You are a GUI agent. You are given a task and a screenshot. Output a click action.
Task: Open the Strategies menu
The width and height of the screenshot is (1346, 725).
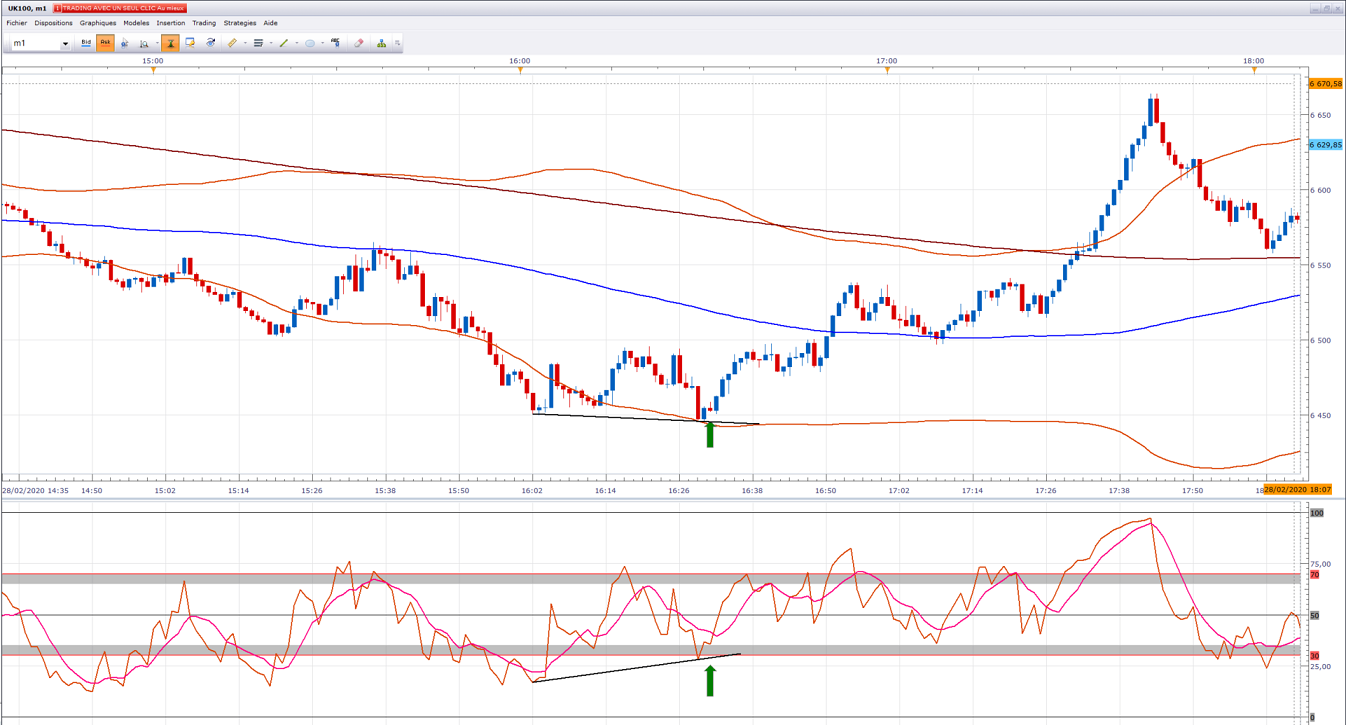[240, 23]
